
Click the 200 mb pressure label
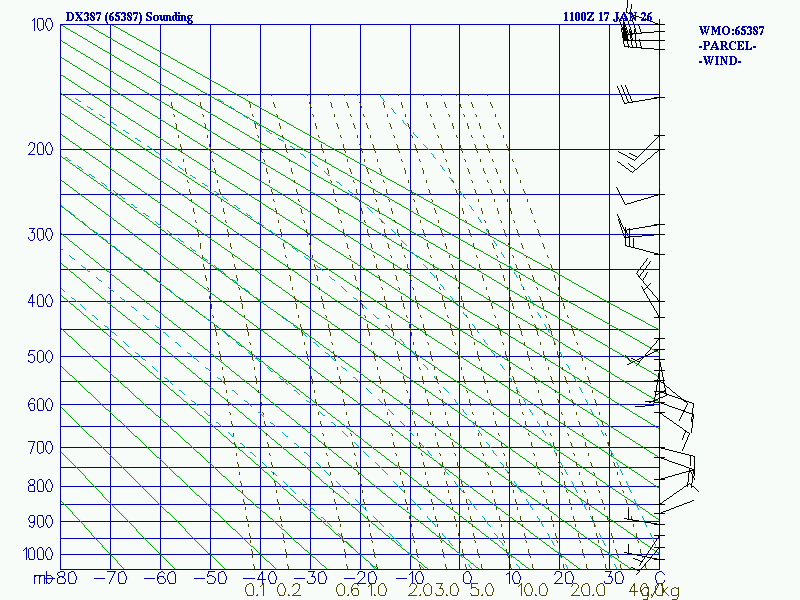tap(40, 149)
